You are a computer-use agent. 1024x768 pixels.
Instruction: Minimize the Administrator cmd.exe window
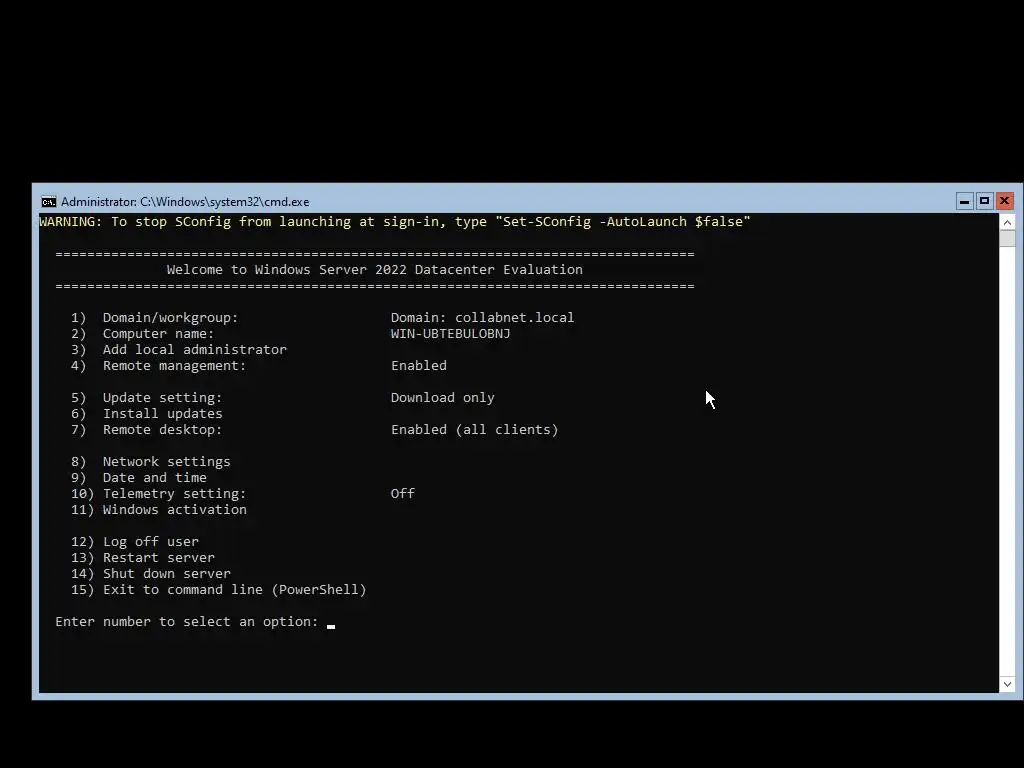pos(965,201)
